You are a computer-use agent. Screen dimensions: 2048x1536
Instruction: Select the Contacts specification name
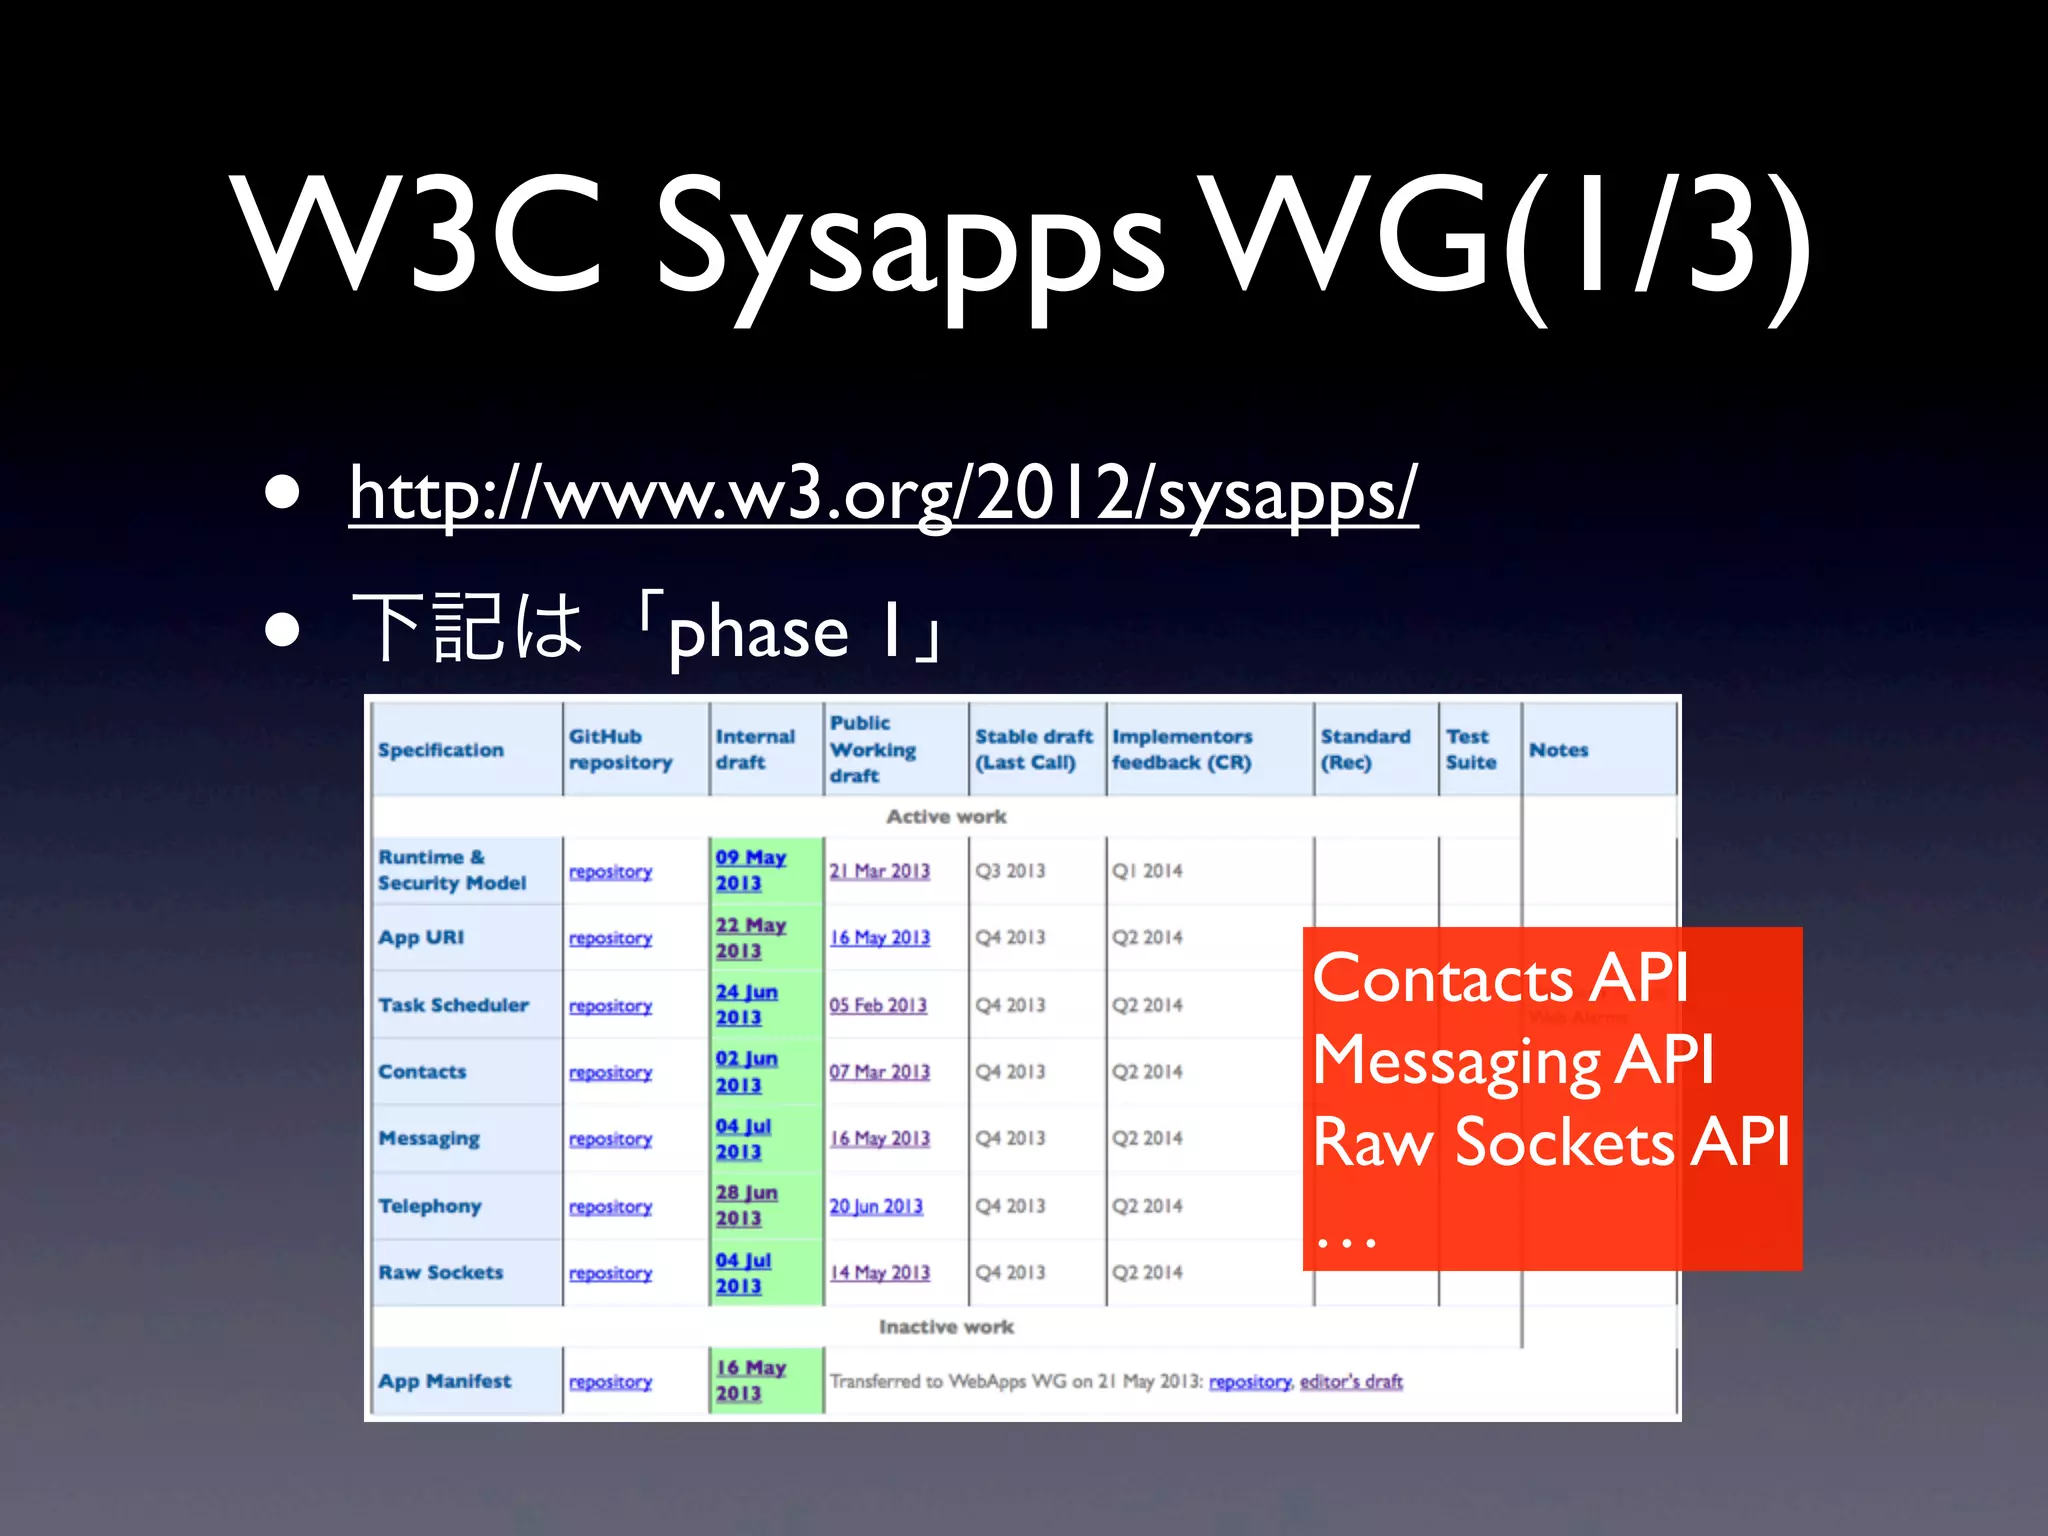coord(422,1072)
